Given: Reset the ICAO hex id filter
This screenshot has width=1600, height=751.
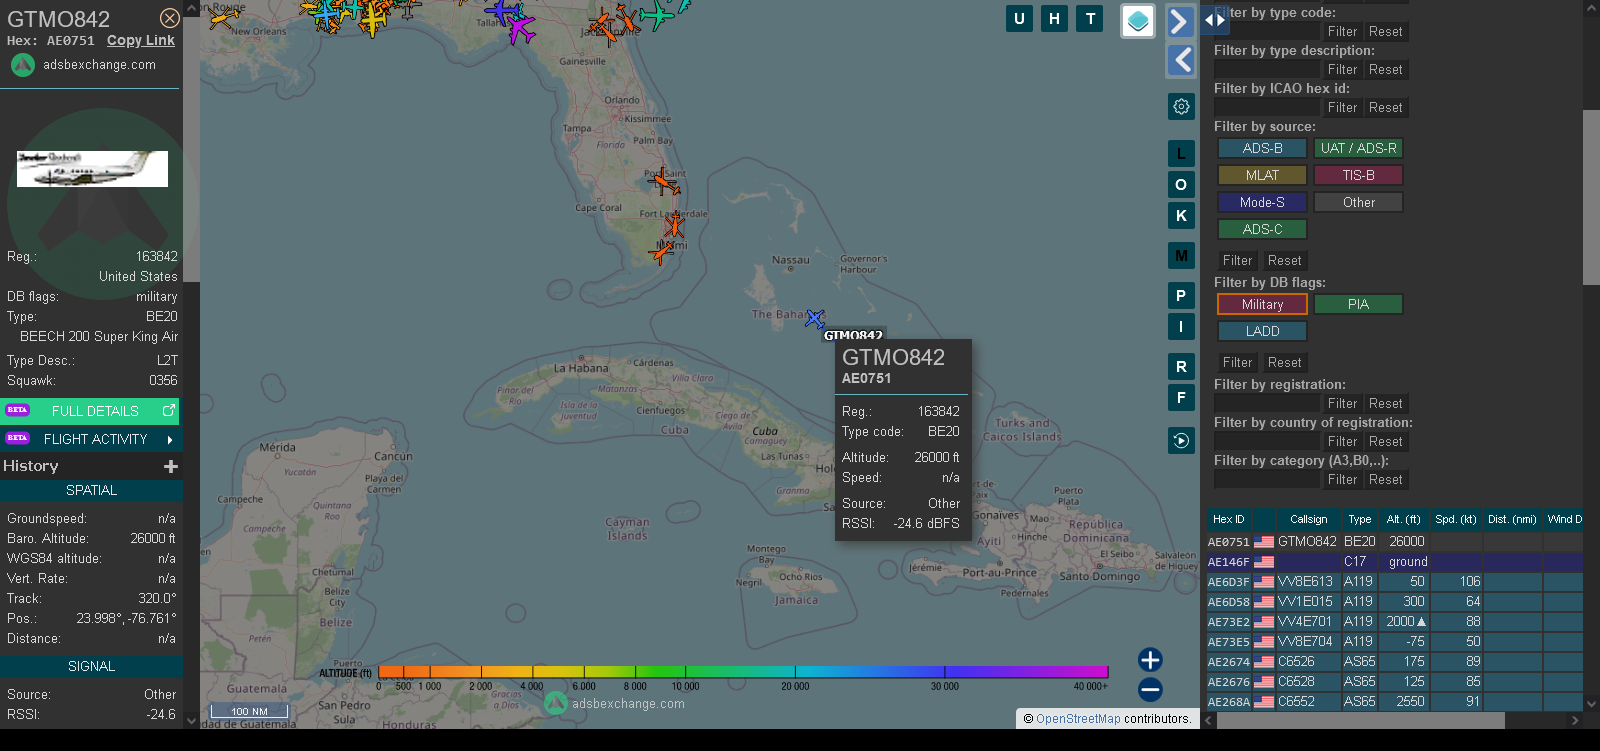Looking at the screenshot, I should tap(1385, 107).
